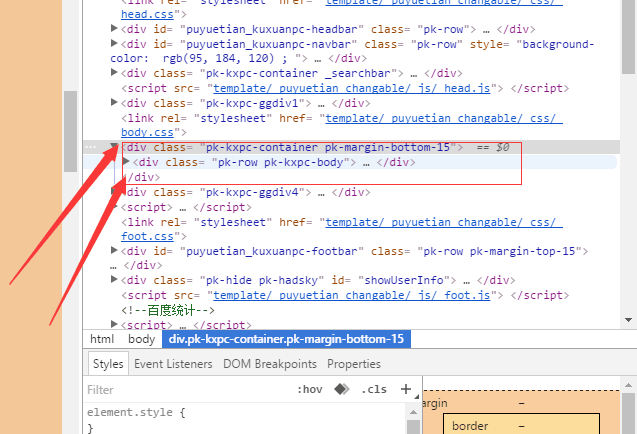Select the script line below pk-kxpc-ggdiv4
This screenshot has height=434, width=637.
pos(186,207)
